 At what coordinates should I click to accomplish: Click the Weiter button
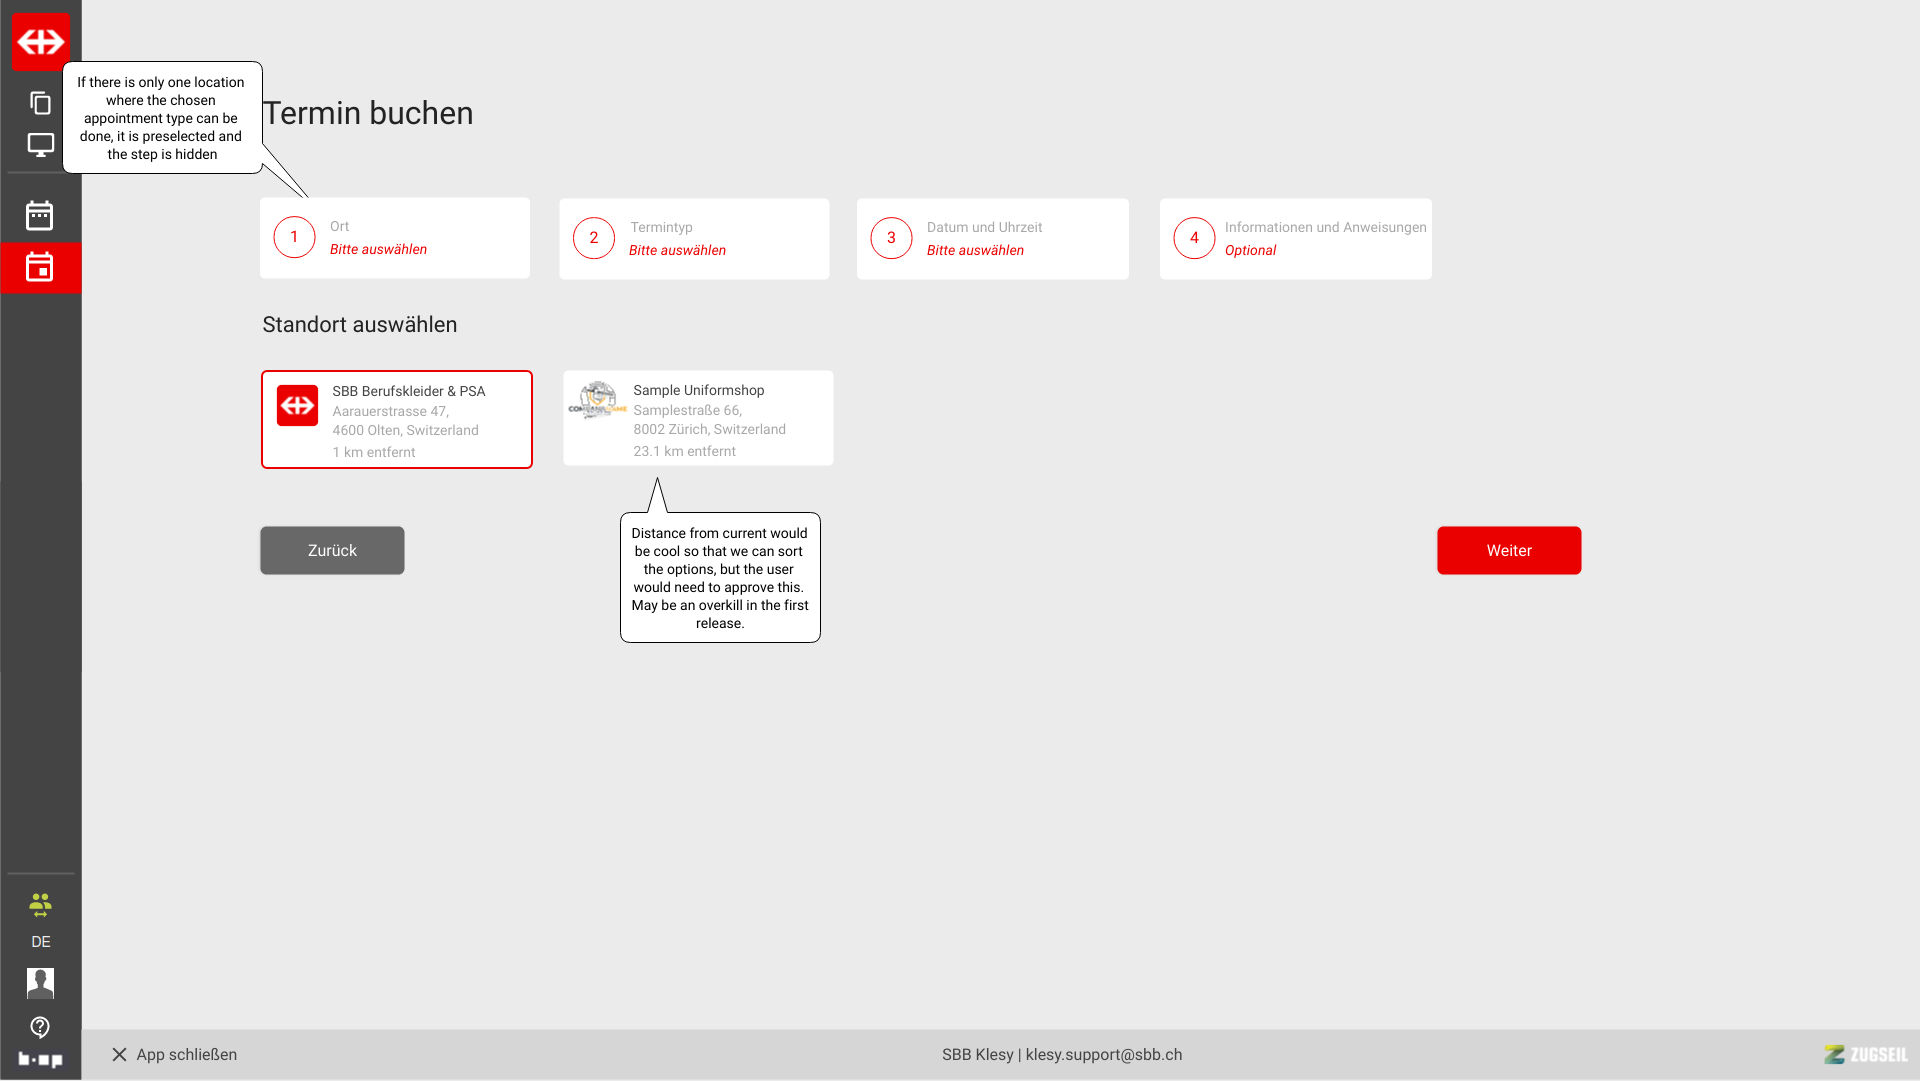click(x=1508, y=551)
